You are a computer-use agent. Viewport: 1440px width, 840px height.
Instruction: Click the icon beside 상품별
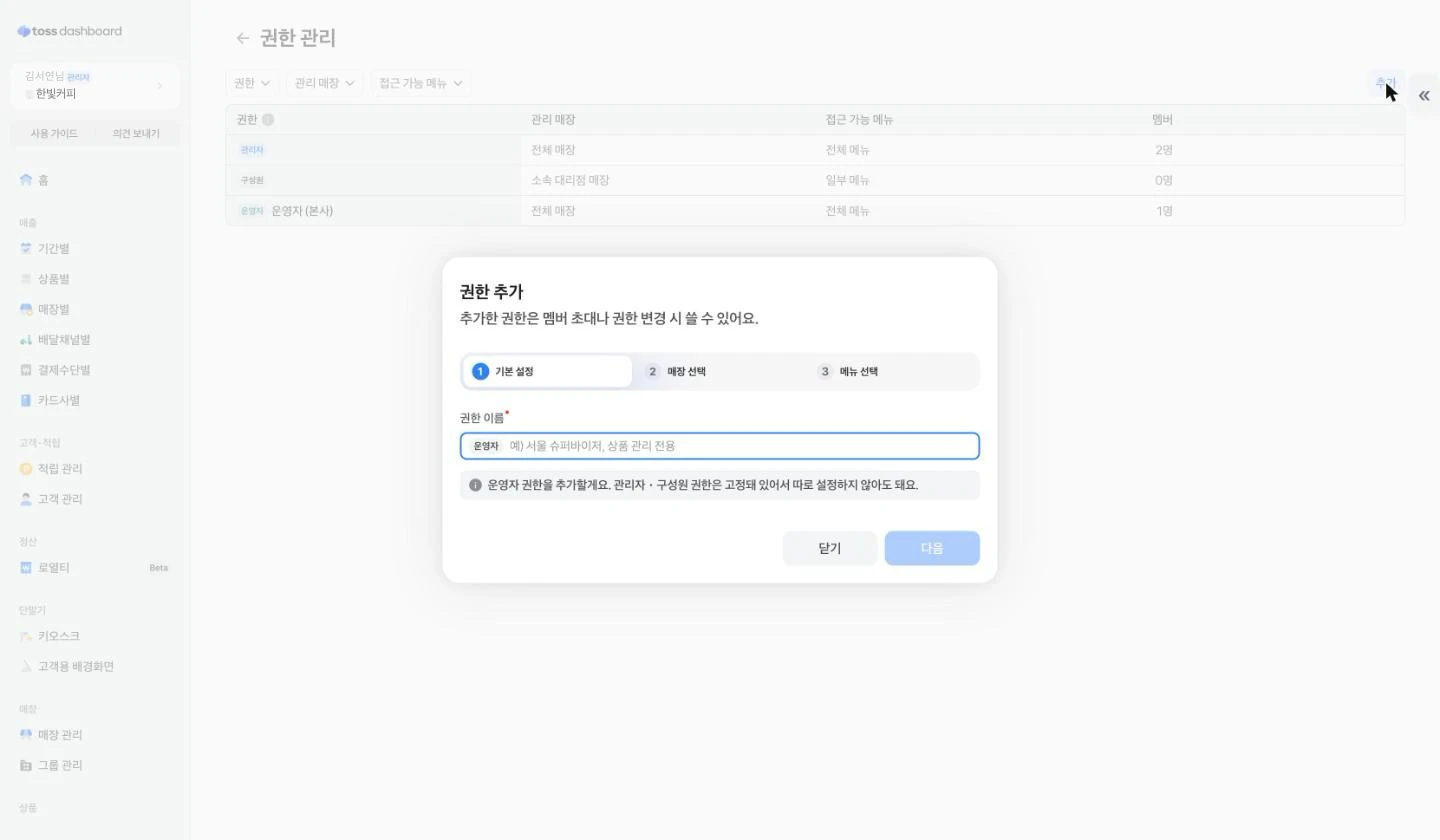[26, 279]
